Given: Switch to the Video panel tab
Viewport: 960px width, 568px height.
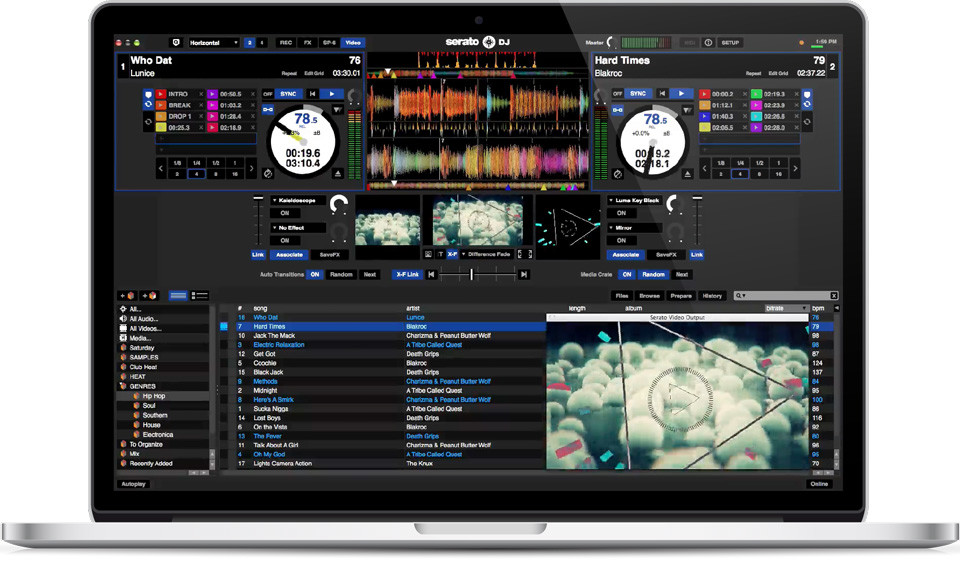Looking at the screenshot, I should click(352, 43).
